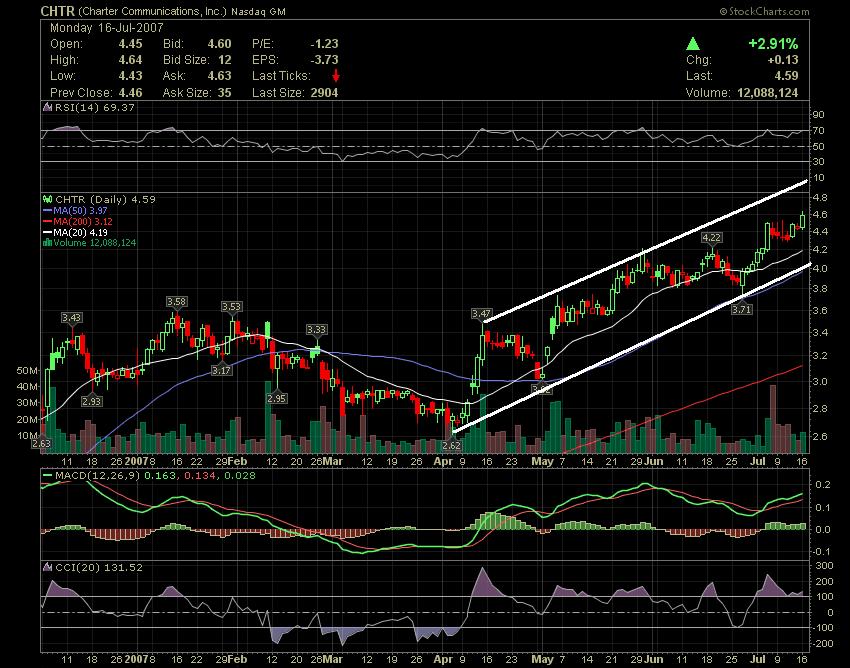850x668 pixels.
Task: Click the Last Size value 2904
Action: (324, 93)
